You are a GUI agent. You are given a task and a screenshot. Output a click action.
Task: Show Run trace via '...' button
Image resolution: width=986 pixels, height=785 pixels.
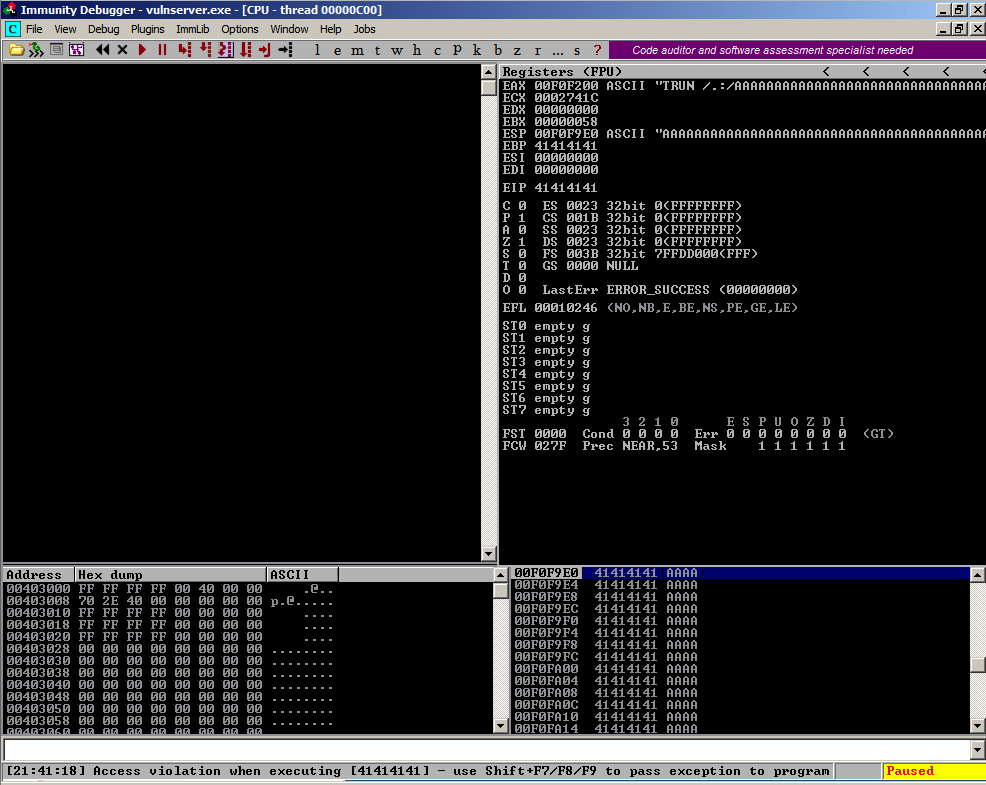(558, 50)
